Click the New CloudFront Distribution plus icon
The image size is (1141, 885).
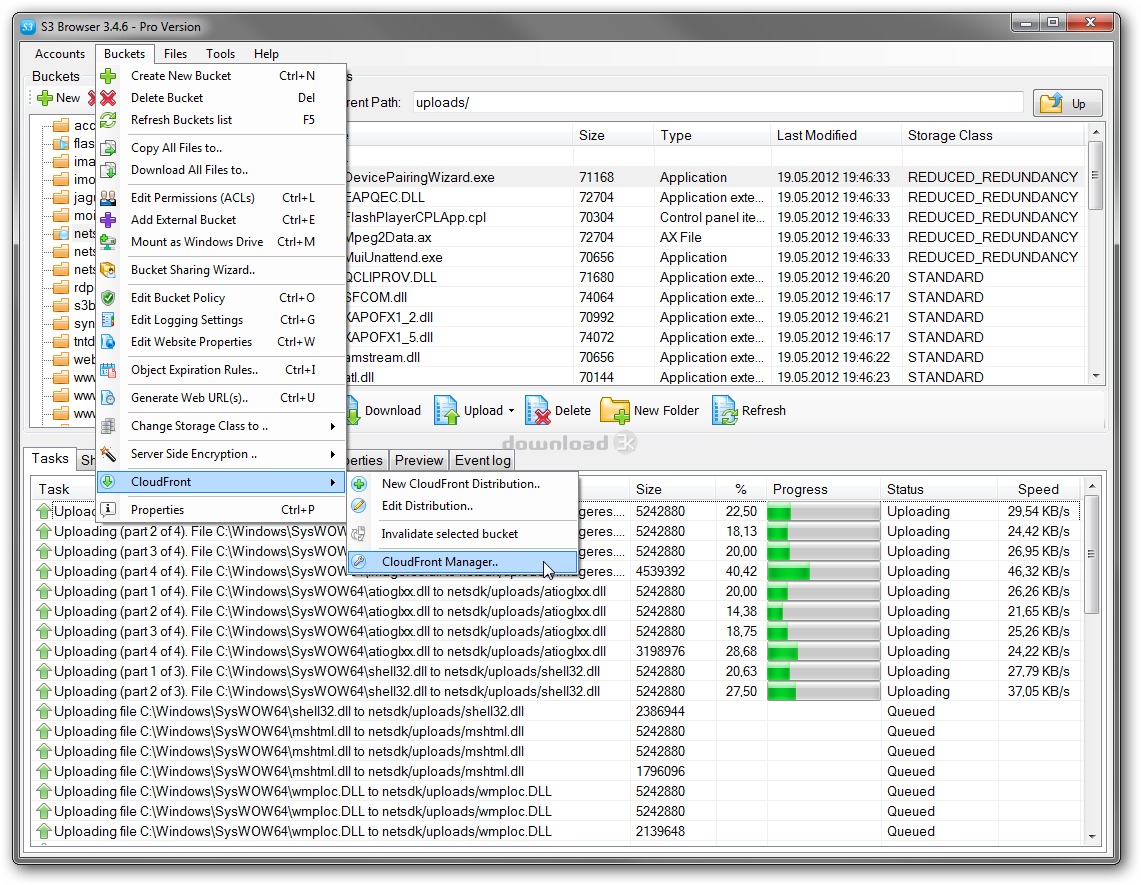click(359, 483)
